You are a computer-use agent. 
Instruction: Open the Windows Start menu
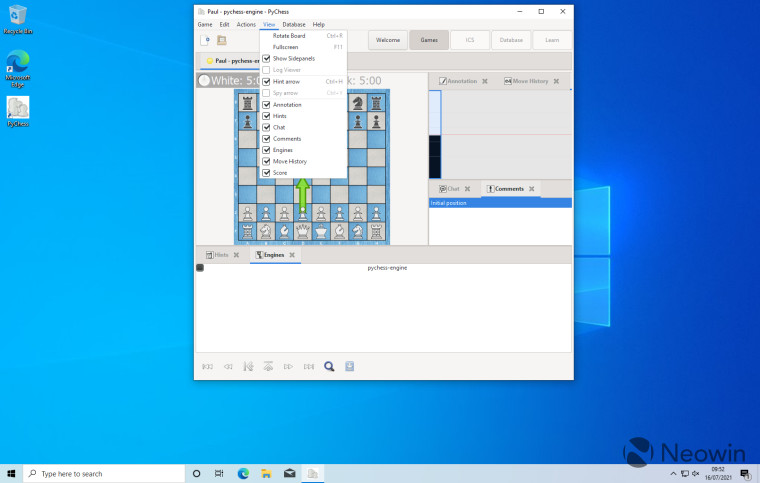tap(11, 473)
